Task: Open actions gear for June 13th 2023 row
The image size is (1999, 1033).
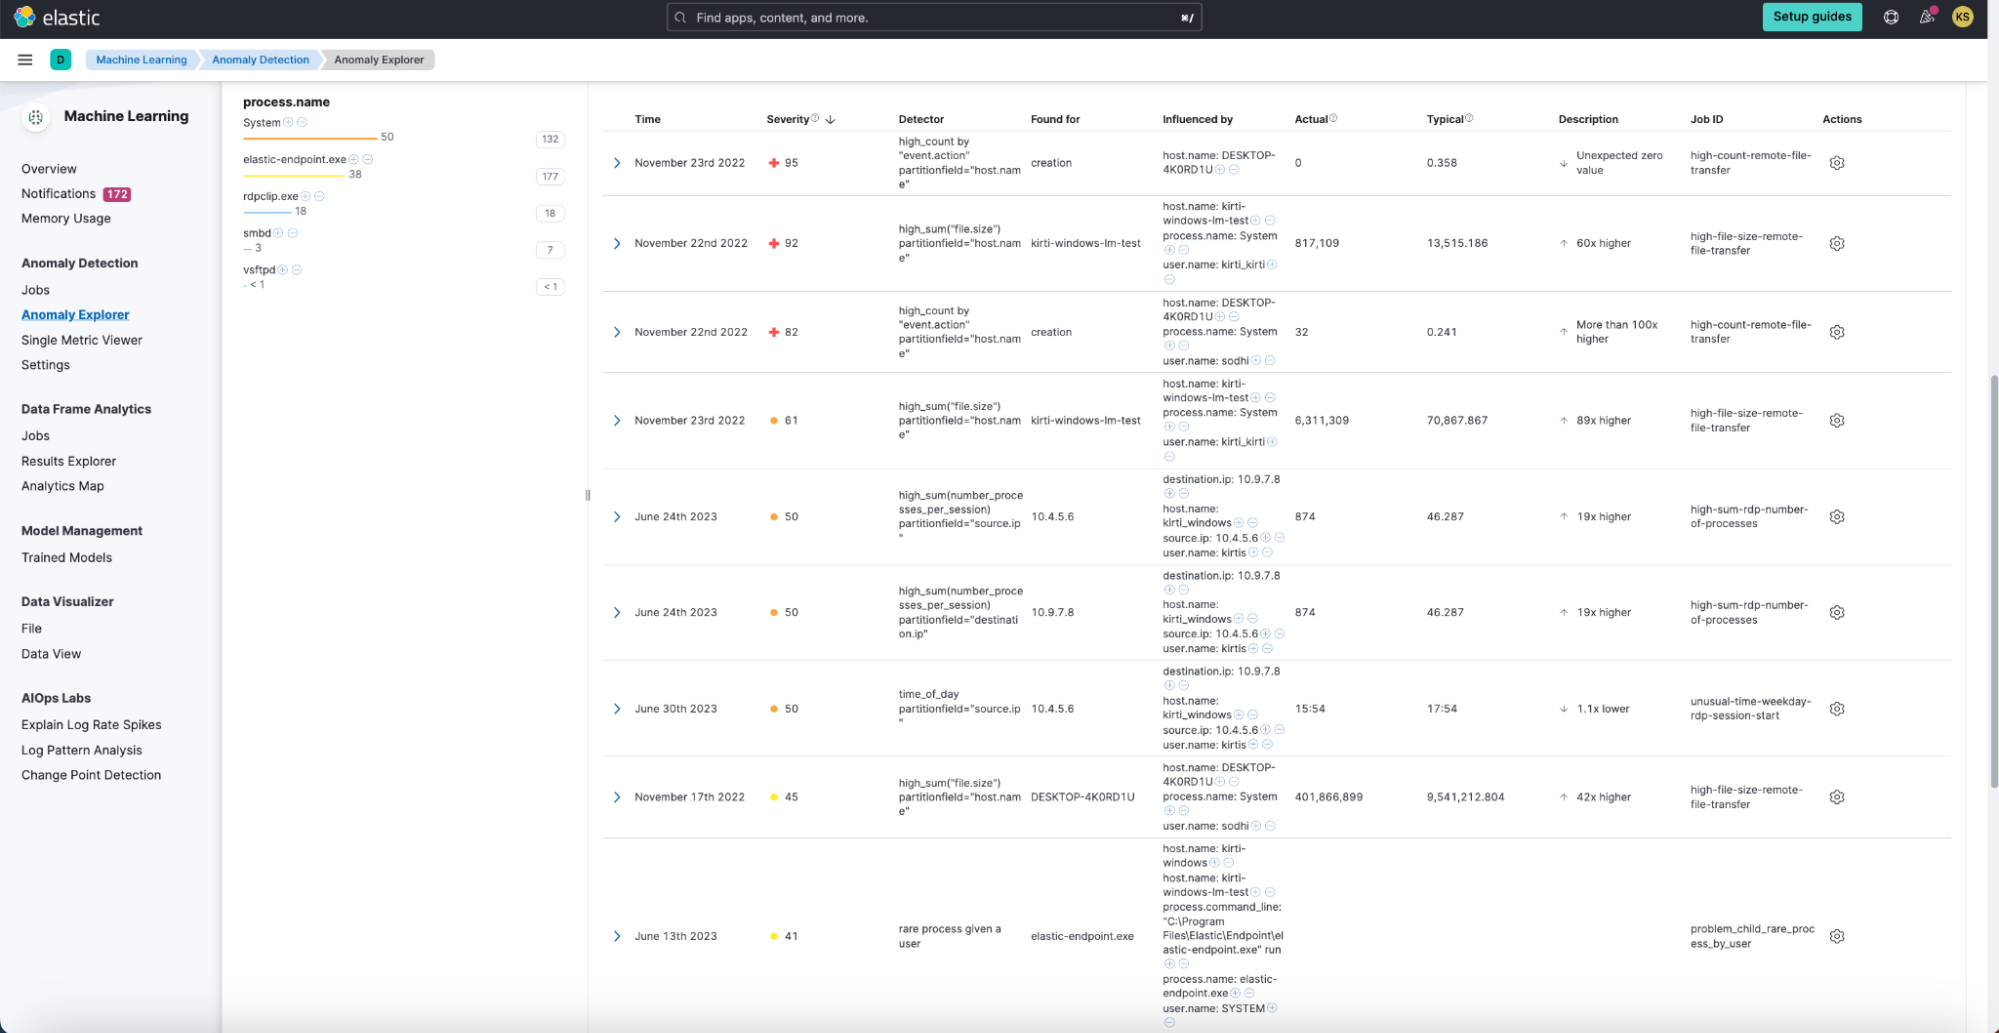Action: pyautogui.click(x=1836, y=936)
